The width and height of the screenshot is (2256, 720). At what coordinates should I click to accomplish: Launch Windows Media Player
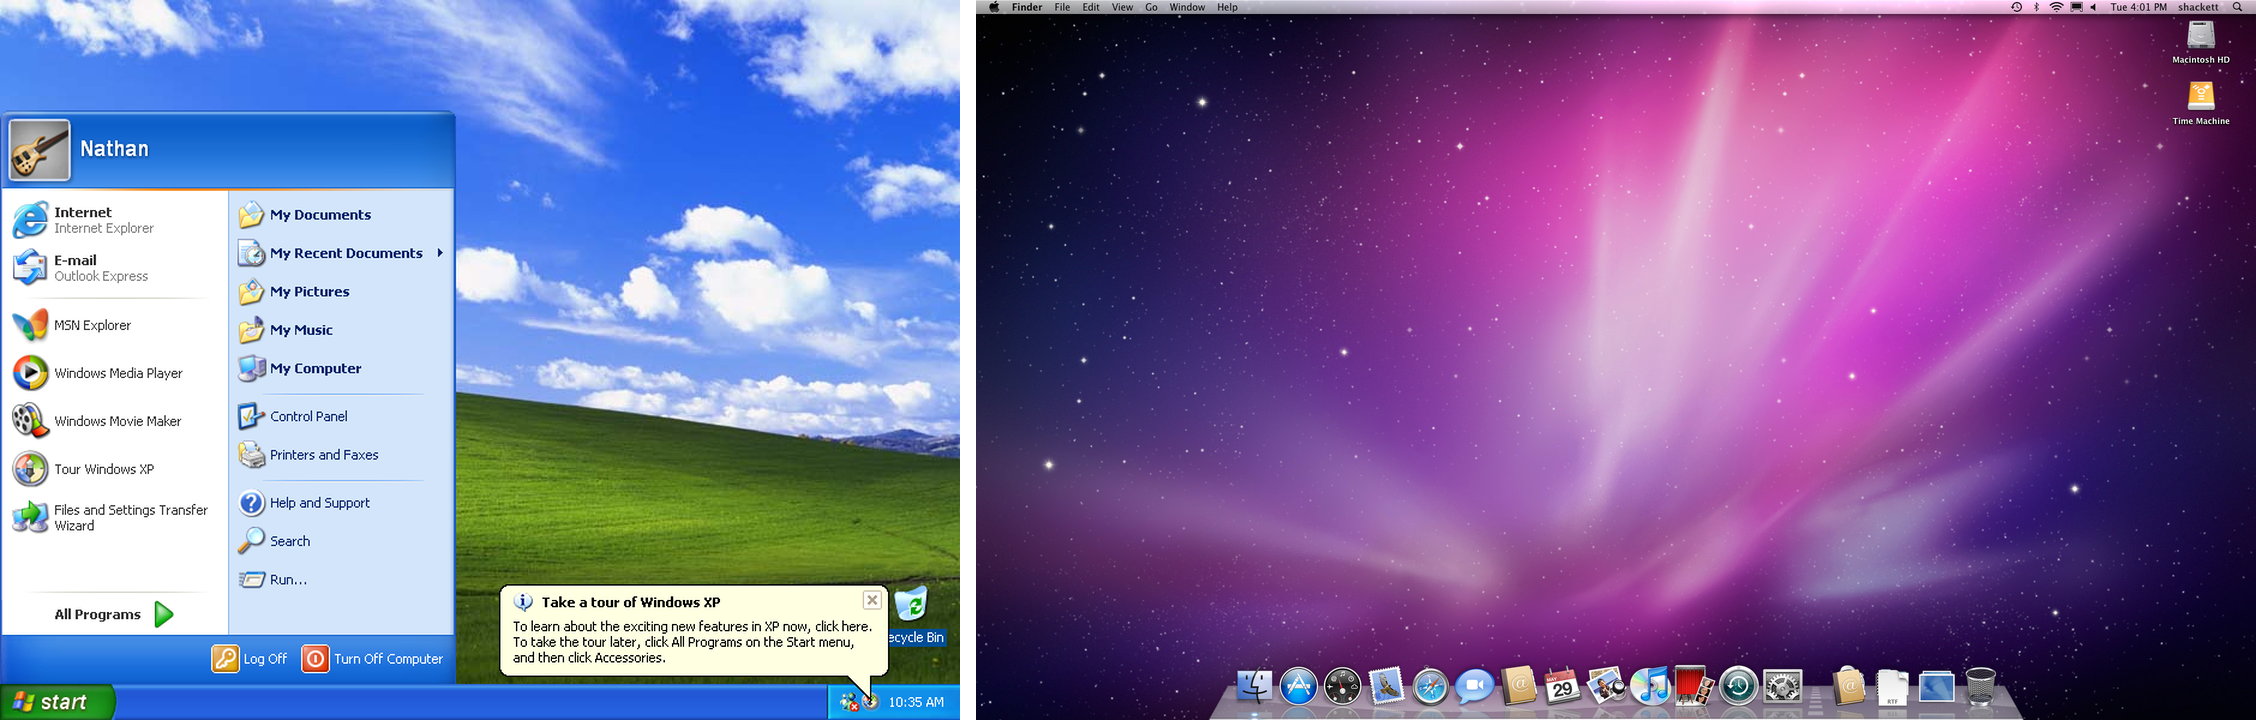pos(113,373)
